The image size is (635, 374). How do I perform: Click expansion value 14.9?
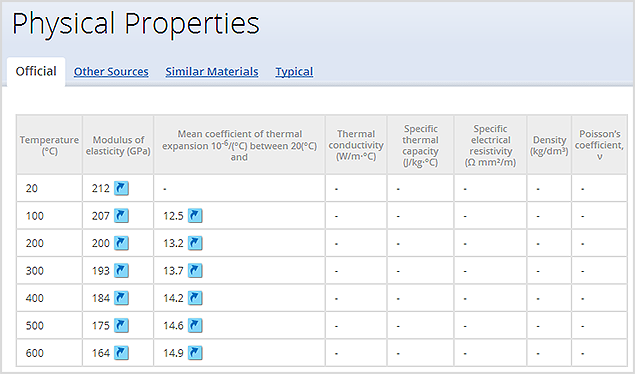[173, 353]
